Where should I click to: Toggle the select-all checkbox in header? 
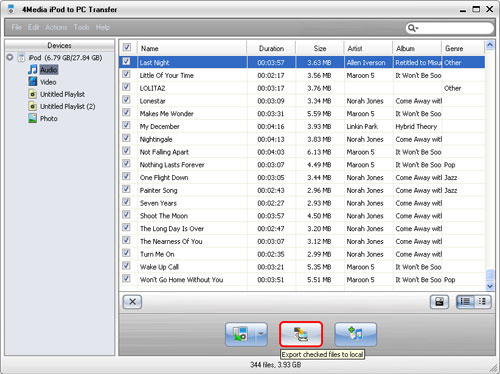tap(127, 47)
